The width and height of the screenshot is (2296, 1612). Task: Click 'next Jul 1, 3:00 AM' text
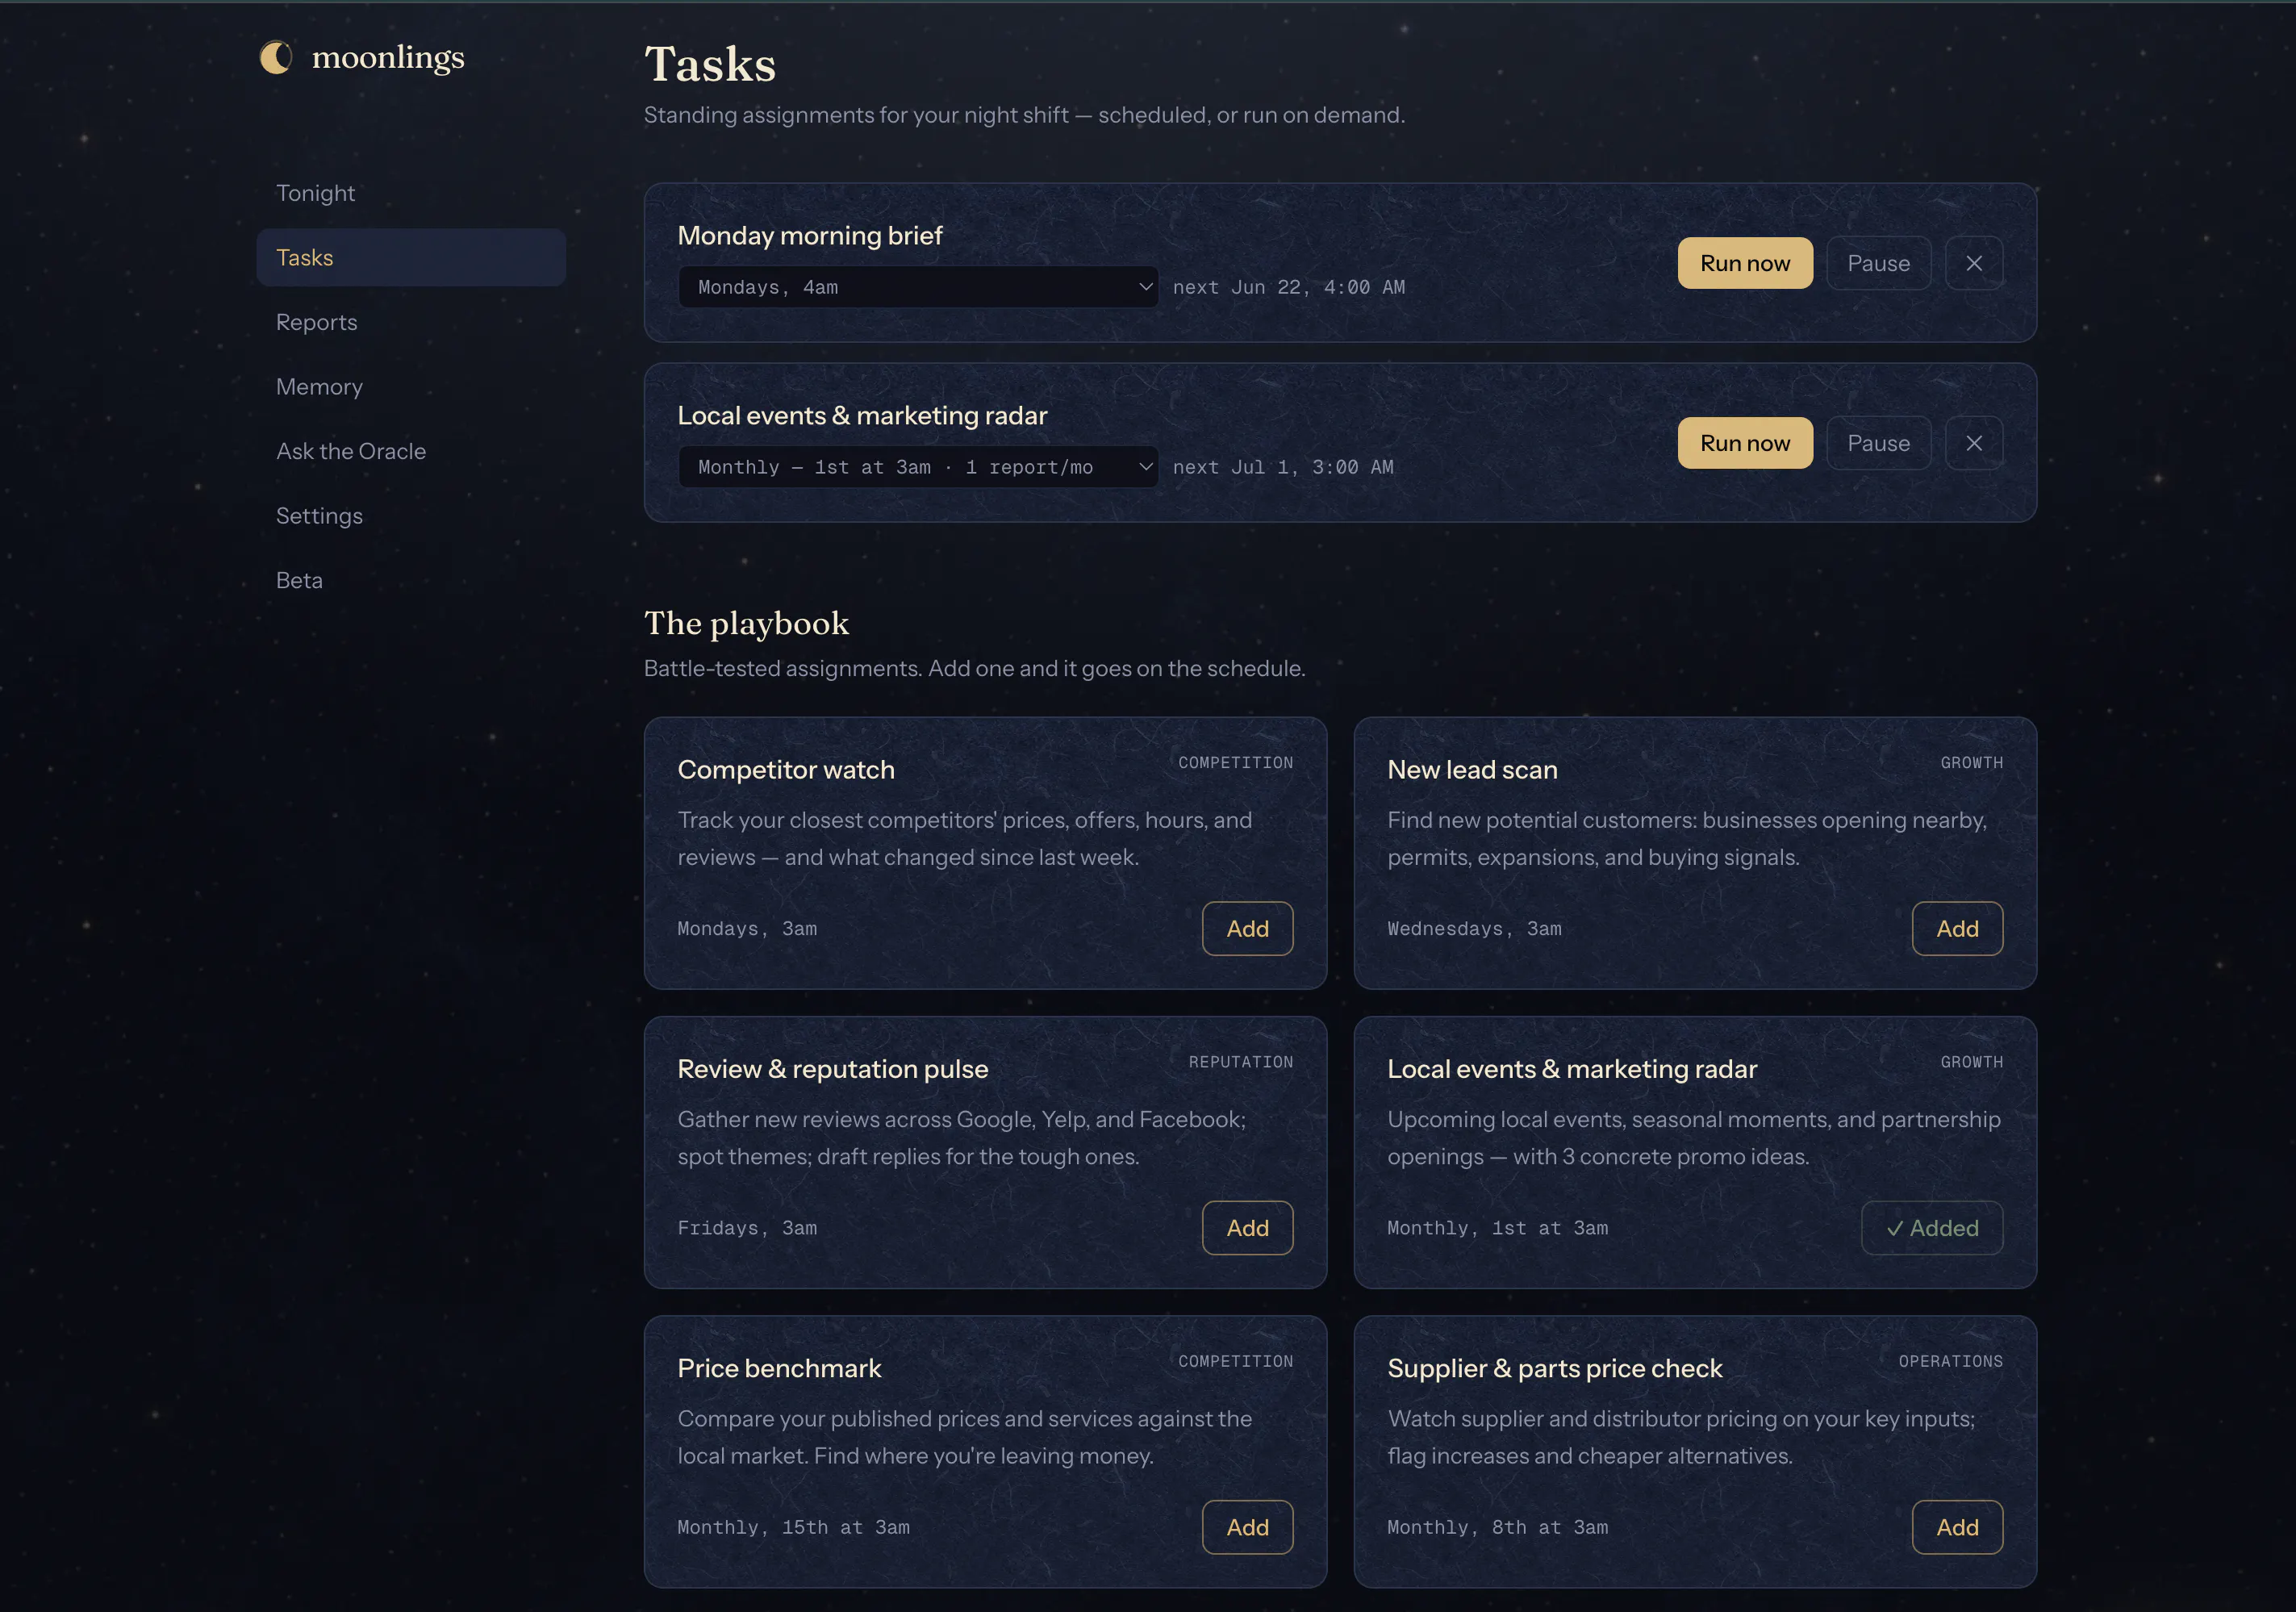(x=1282, y=467)
